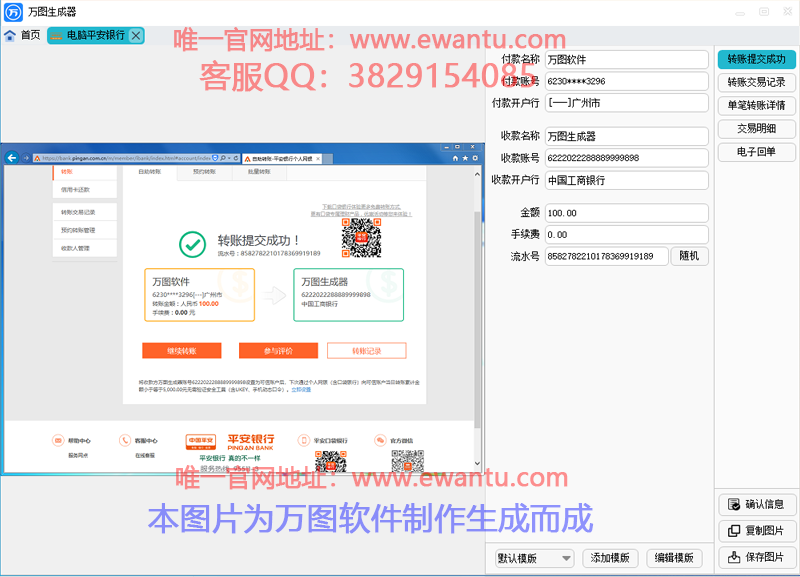
Task: Click the forward arrow in the preview browser
Action: click(26, 158)
